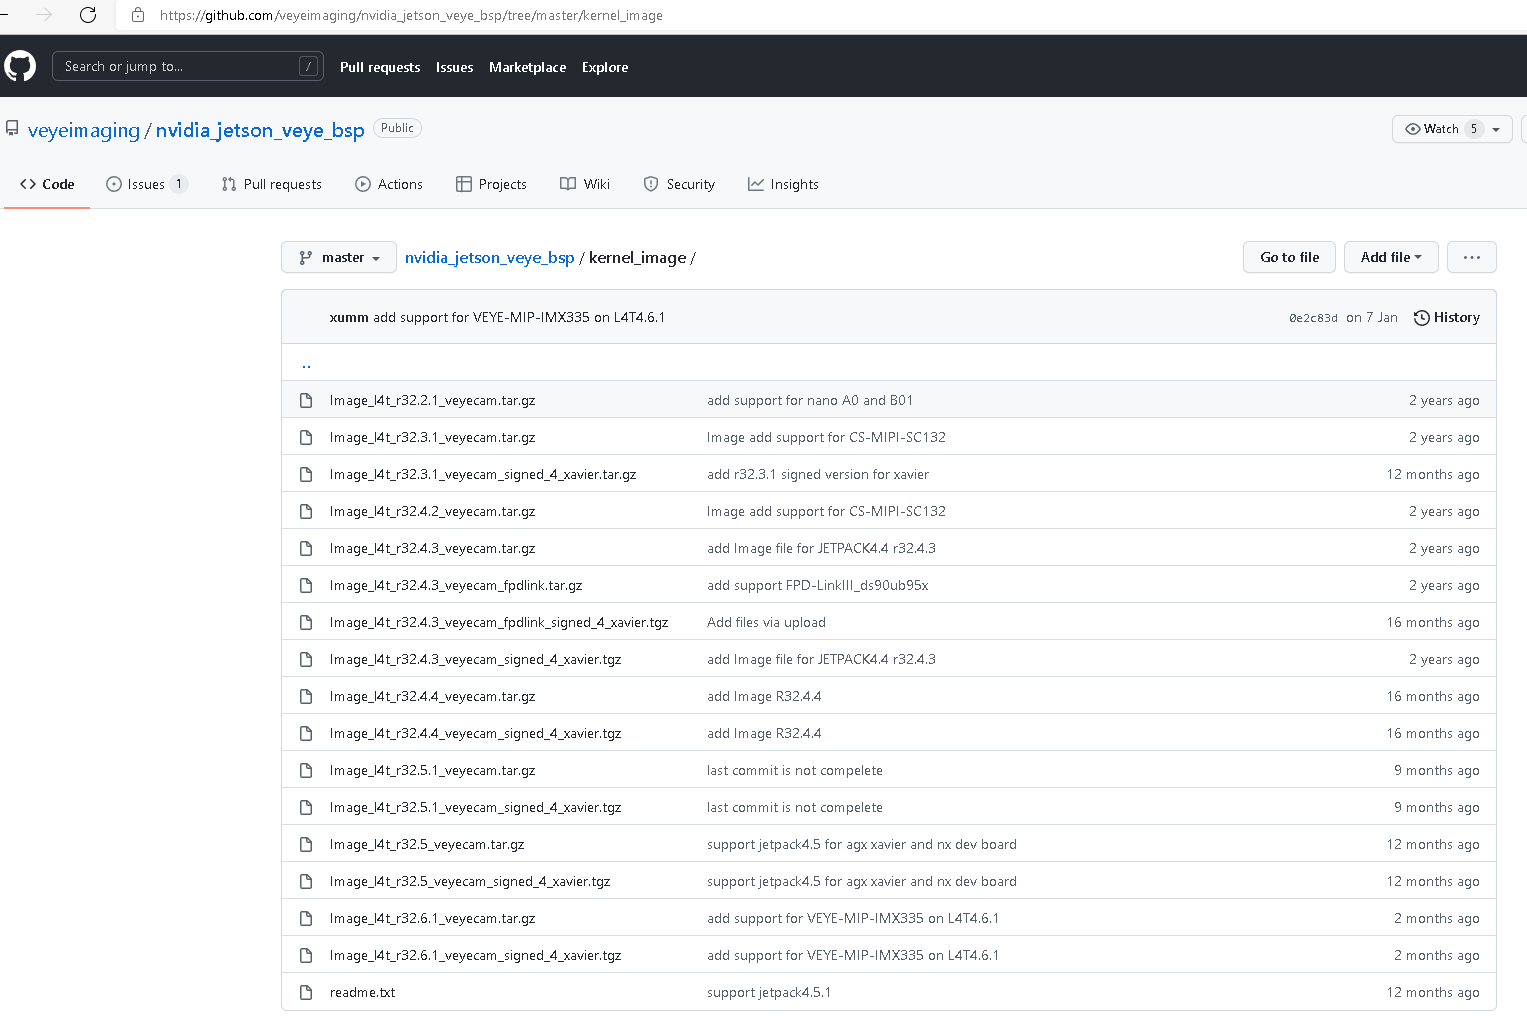Go up to parent directory (..)

click(x=306, y=364)
